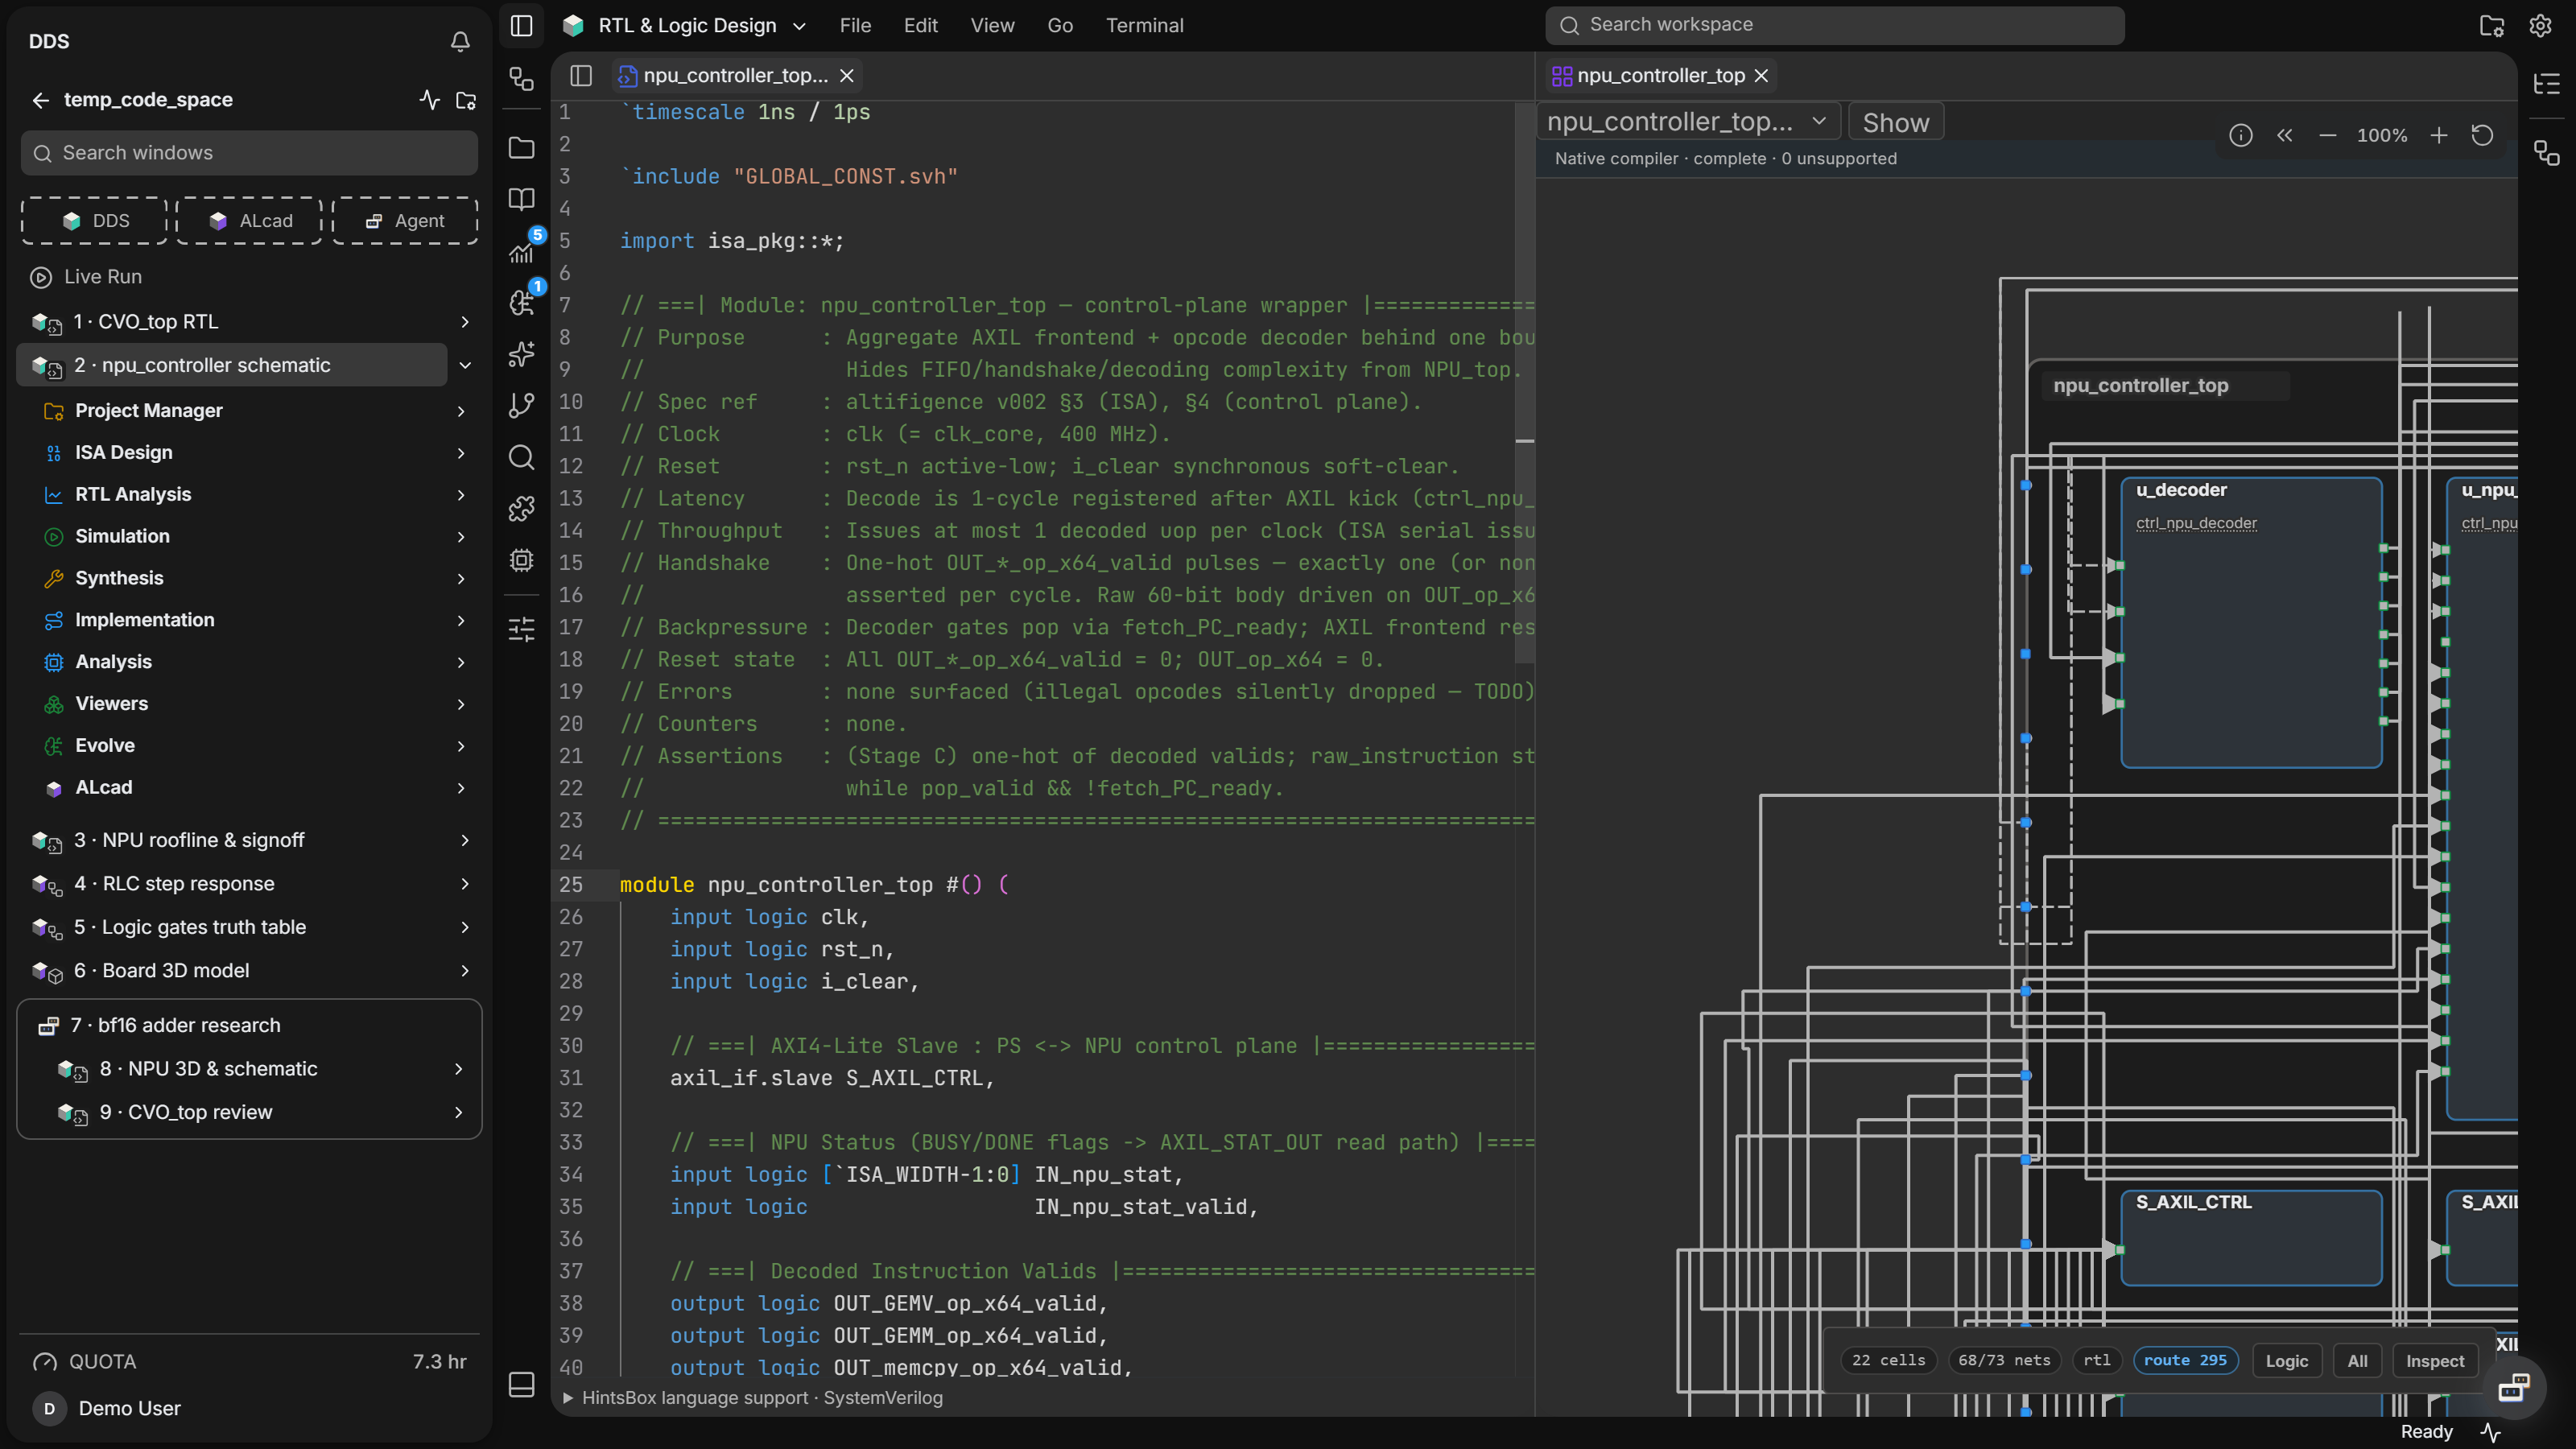Zoom in the schematic with plus
This screenshot has height=1449, width=2576.
(2439, 135)
